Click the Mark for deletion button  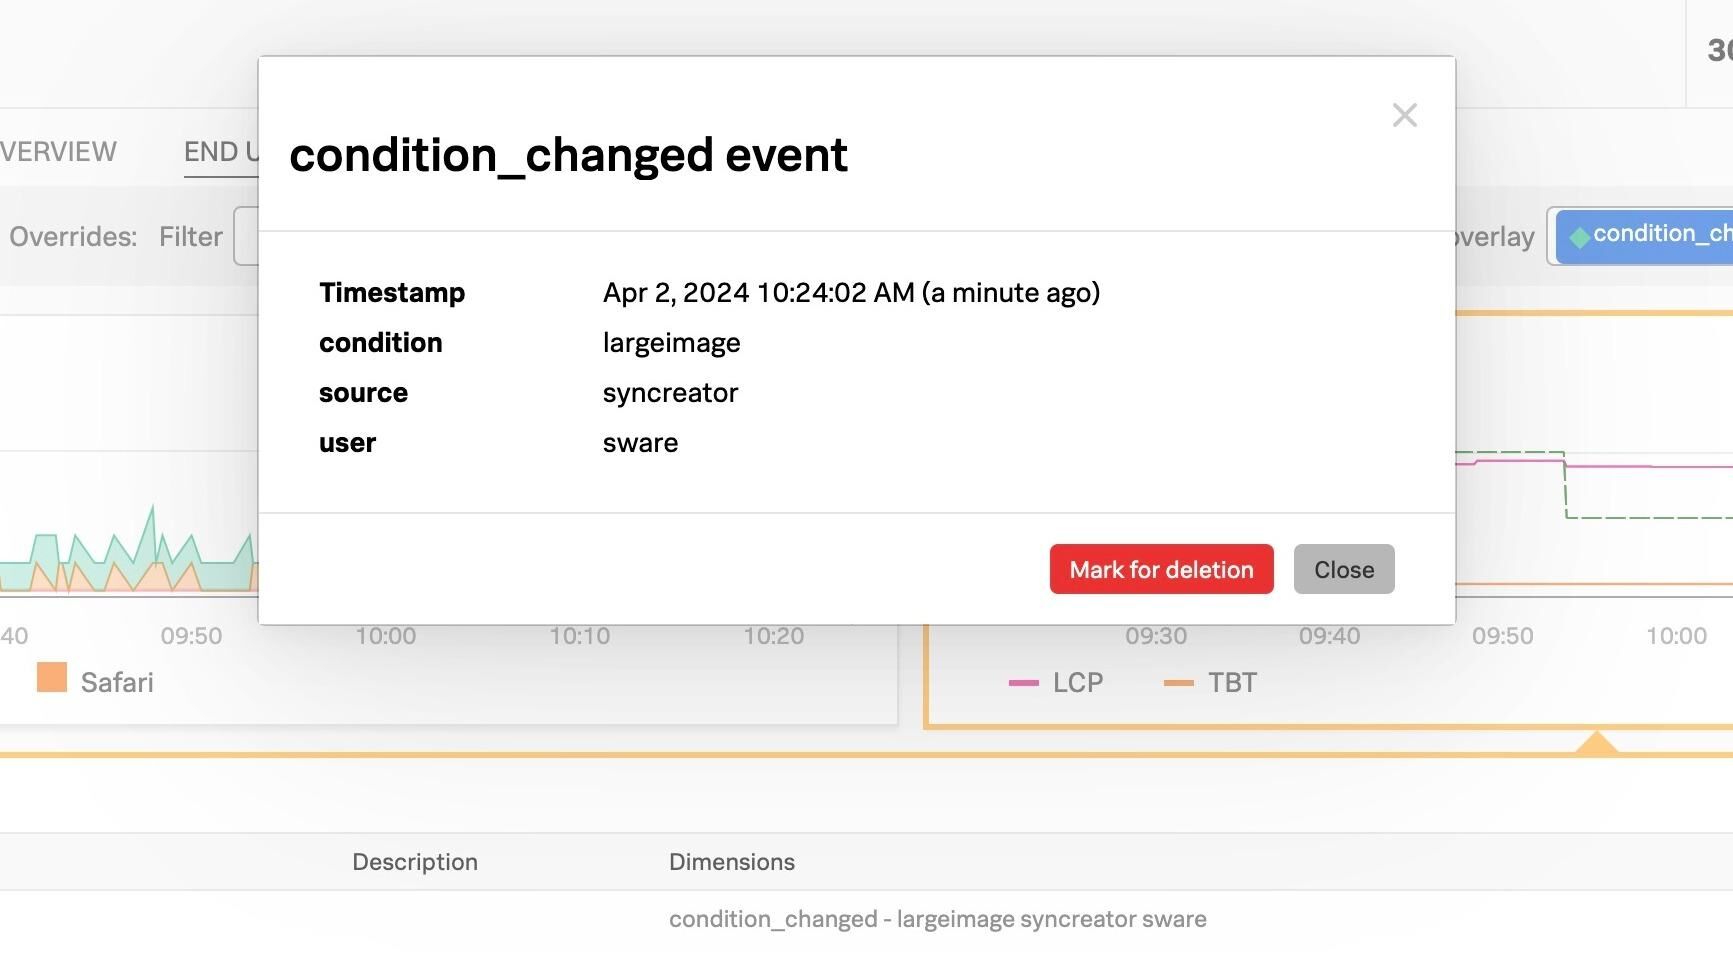[x=1161, y=569]
